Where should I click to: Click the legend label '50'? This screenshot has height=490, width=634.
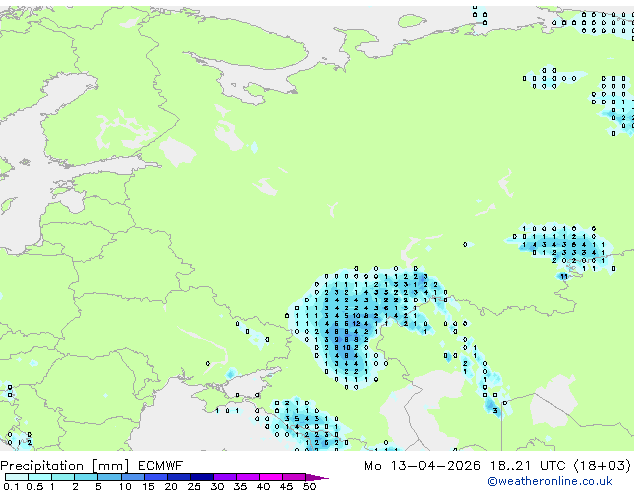[x=309, y=486]
